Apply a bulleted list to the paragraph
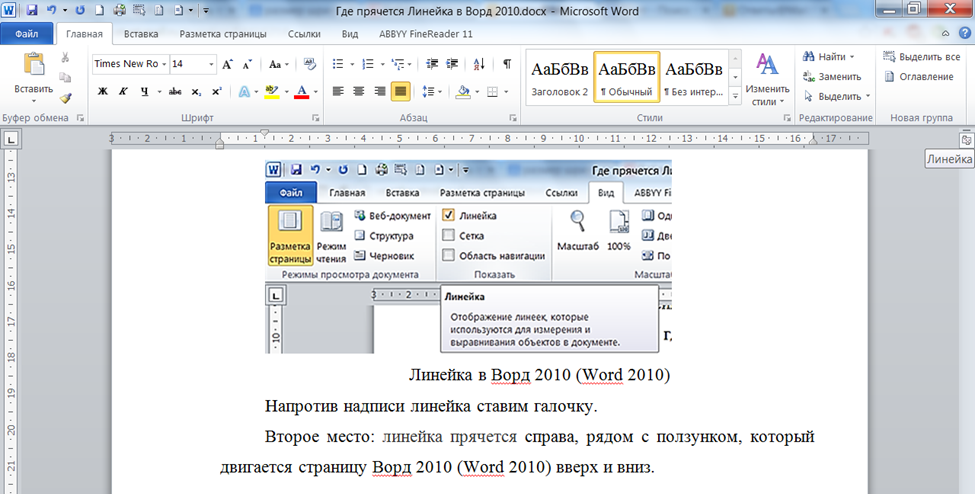The height and width of the screenshot is (494, 975). pyautogui.click(x=338, y=64)
